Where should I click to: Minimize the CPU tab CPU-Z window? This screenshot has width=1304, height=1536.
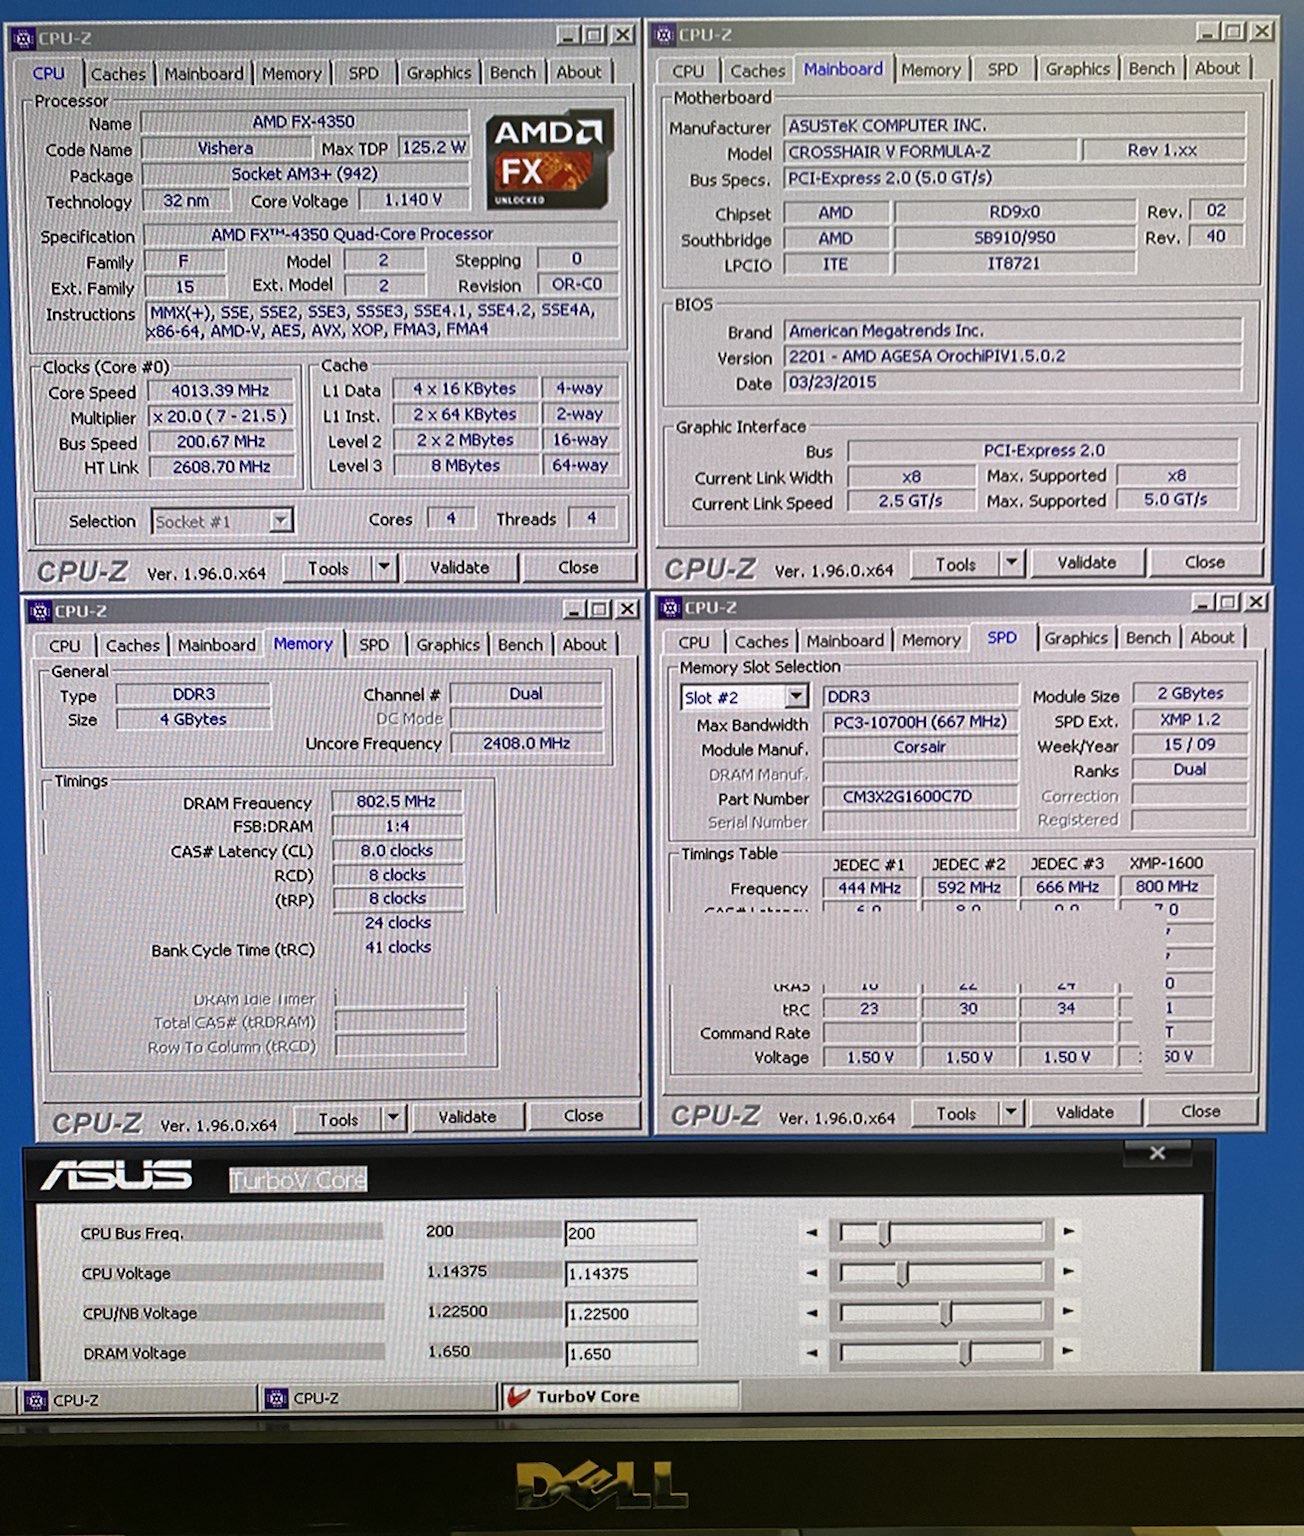coord(569,35)
